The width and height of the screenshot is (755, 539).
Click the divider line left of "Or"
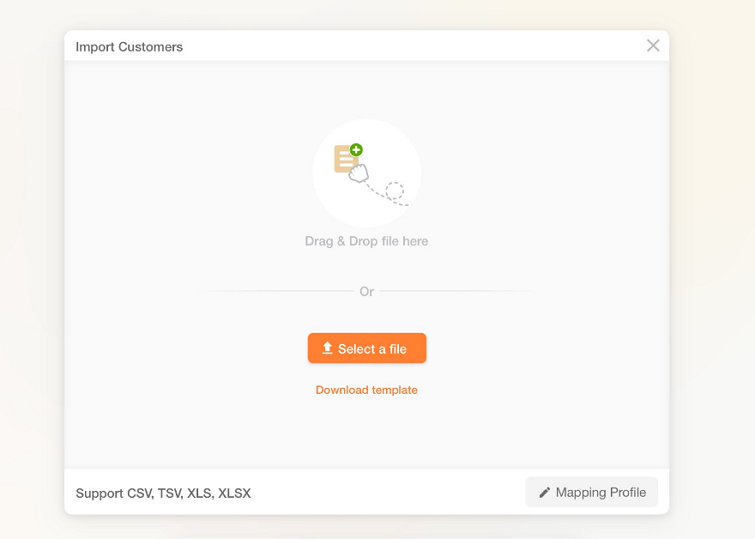coord(280,292)
